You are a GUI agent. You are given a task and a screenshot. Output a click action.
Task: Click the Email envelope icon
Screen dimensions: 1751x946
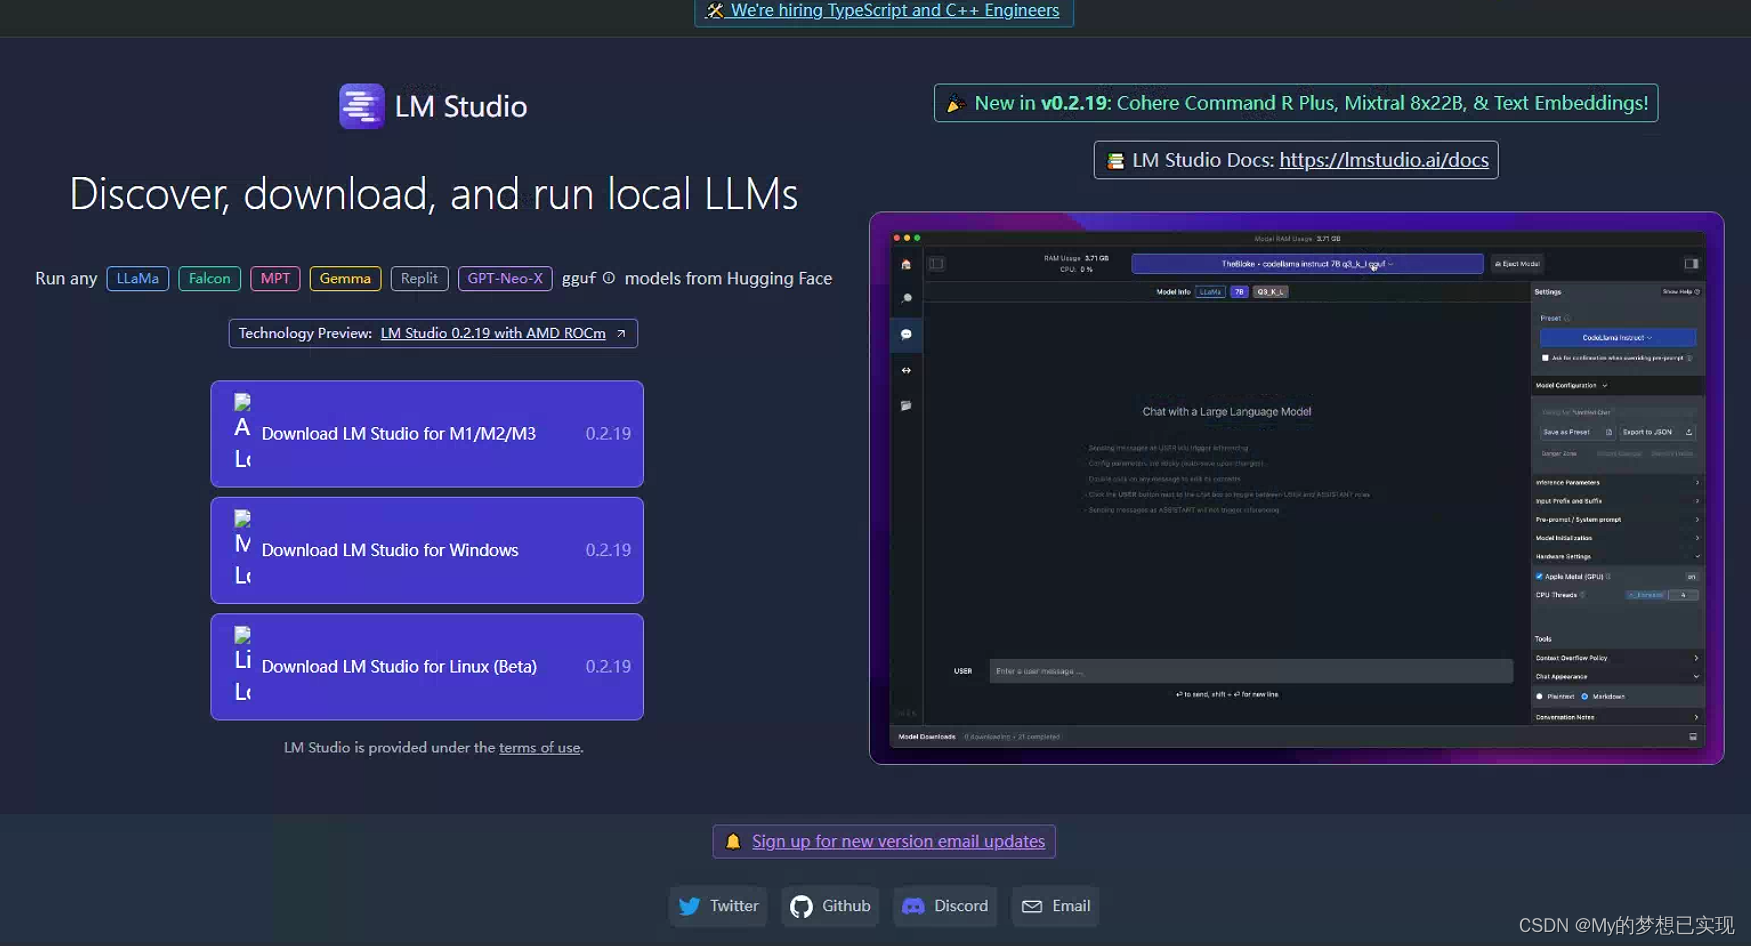(x=1032, y=906)
